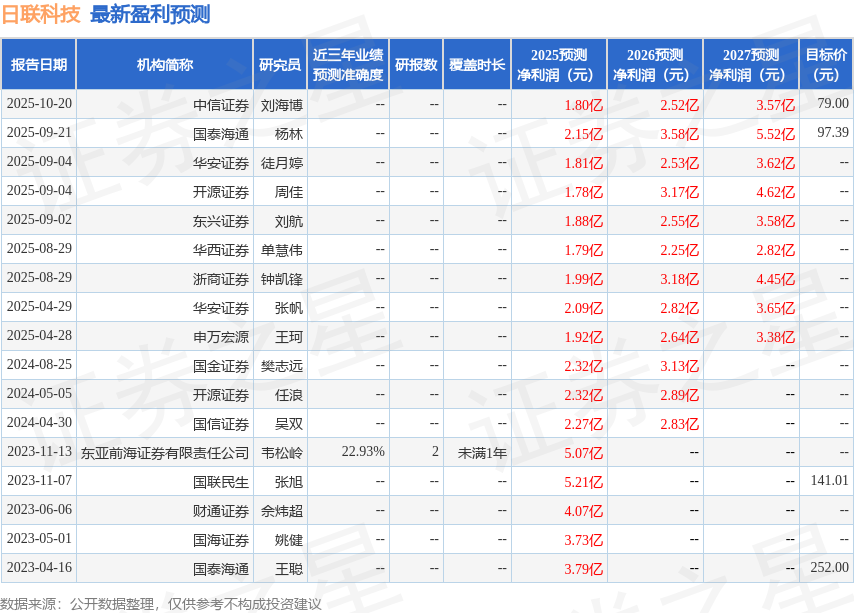The width and height of the screenshot is (854, 613).
Task: Click 申万宏源 institution cell
Action: click(221, 337)
